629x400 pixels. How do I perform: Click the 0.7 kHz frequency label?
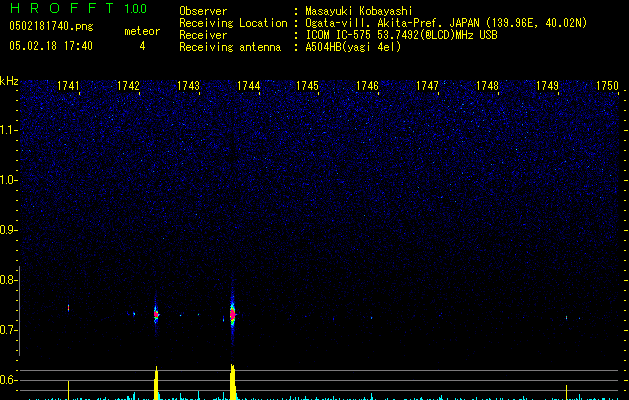[9, 330]
